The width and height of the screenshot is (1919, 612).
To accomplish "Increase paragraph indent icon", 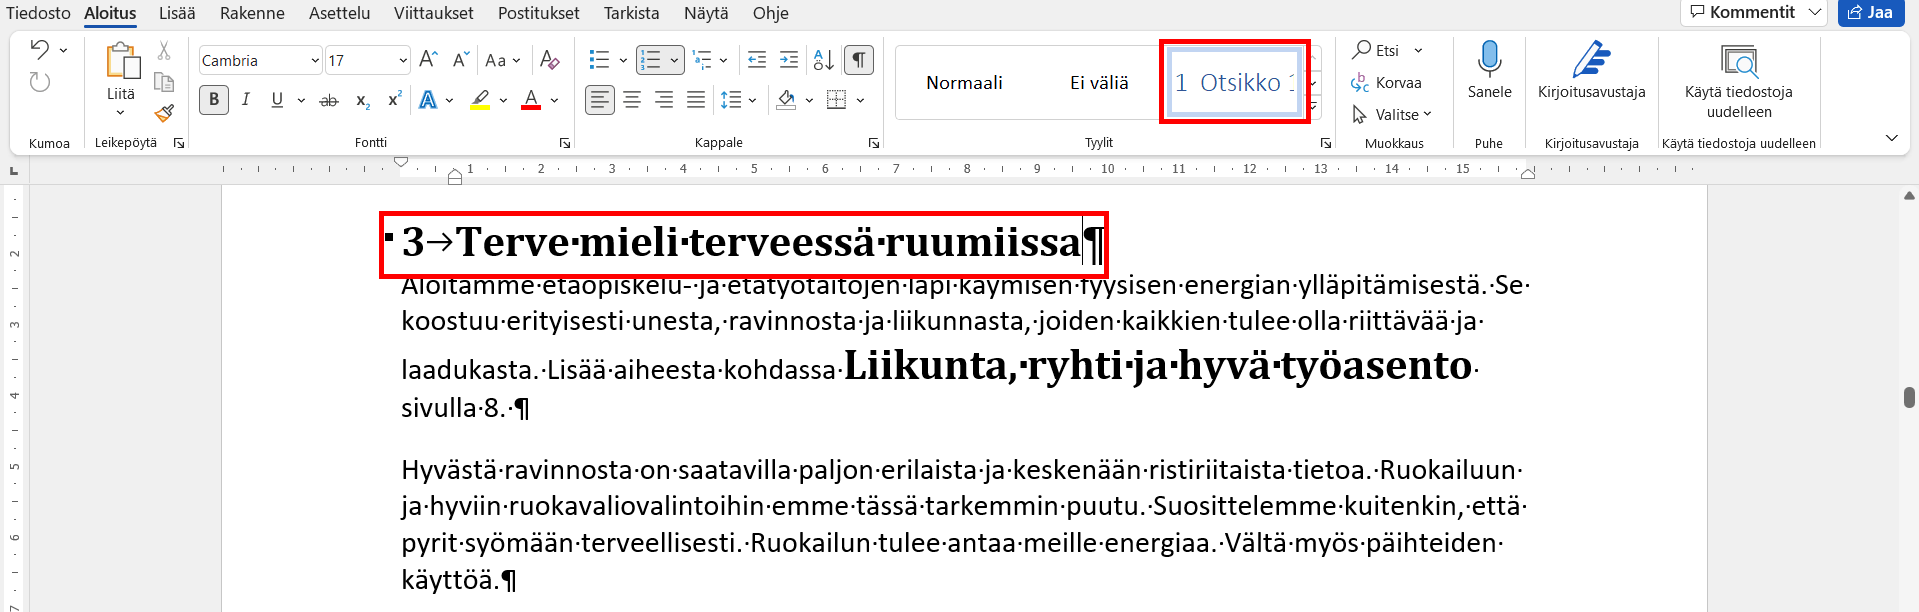I will [789, 60].
